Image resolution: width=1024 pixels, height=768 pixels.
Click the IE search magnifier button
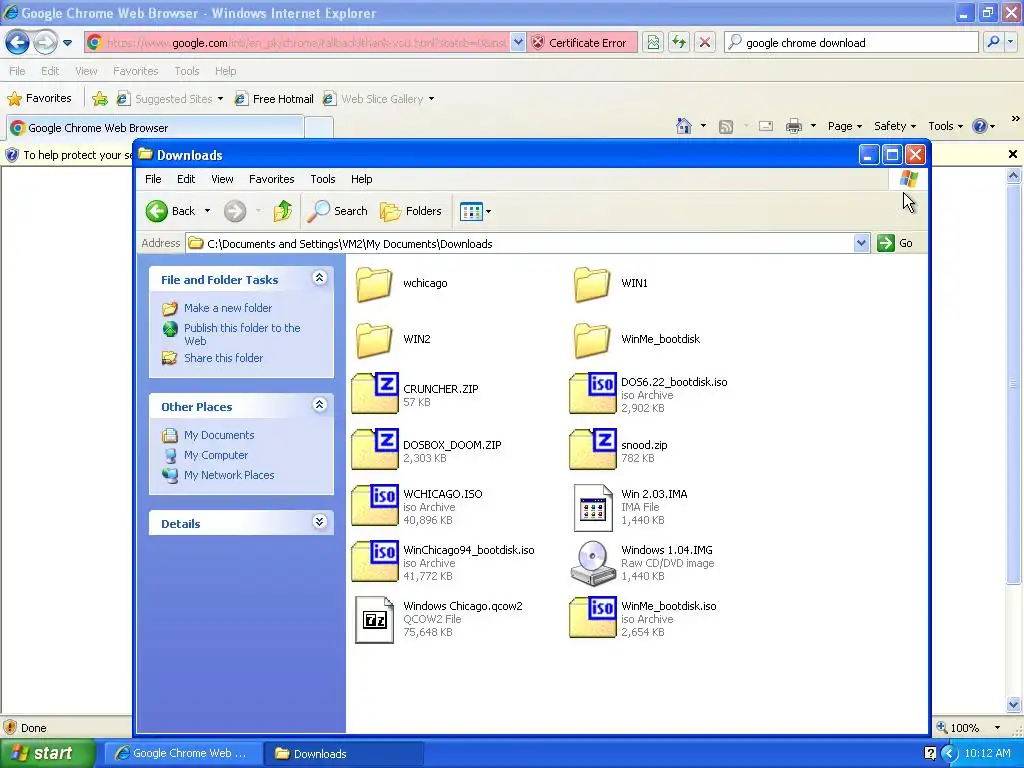pyautogui.click(x=993, y=42)
